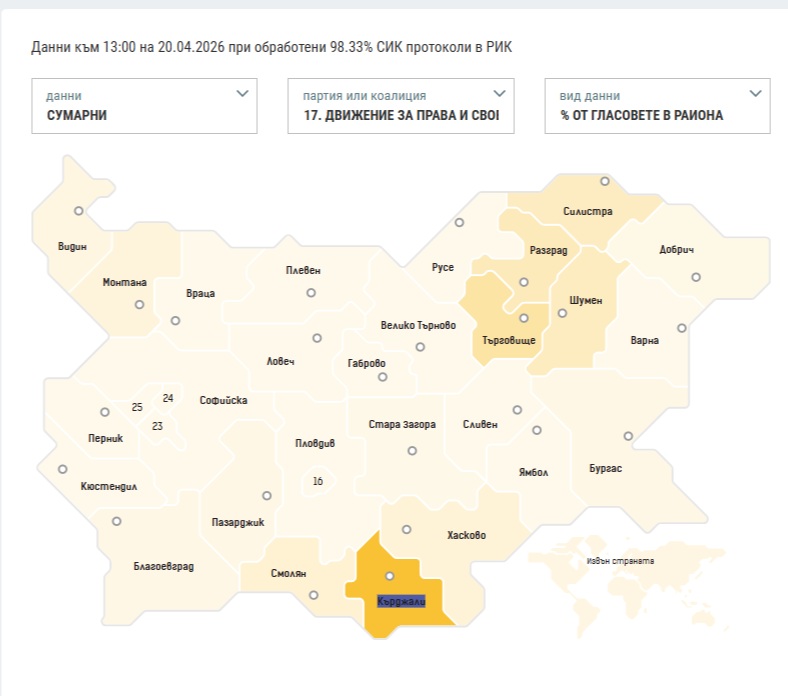Click Plovdiv city district number 16
Image resolution: width=788 pixels, height=696 pixels.
coord(318,481)
